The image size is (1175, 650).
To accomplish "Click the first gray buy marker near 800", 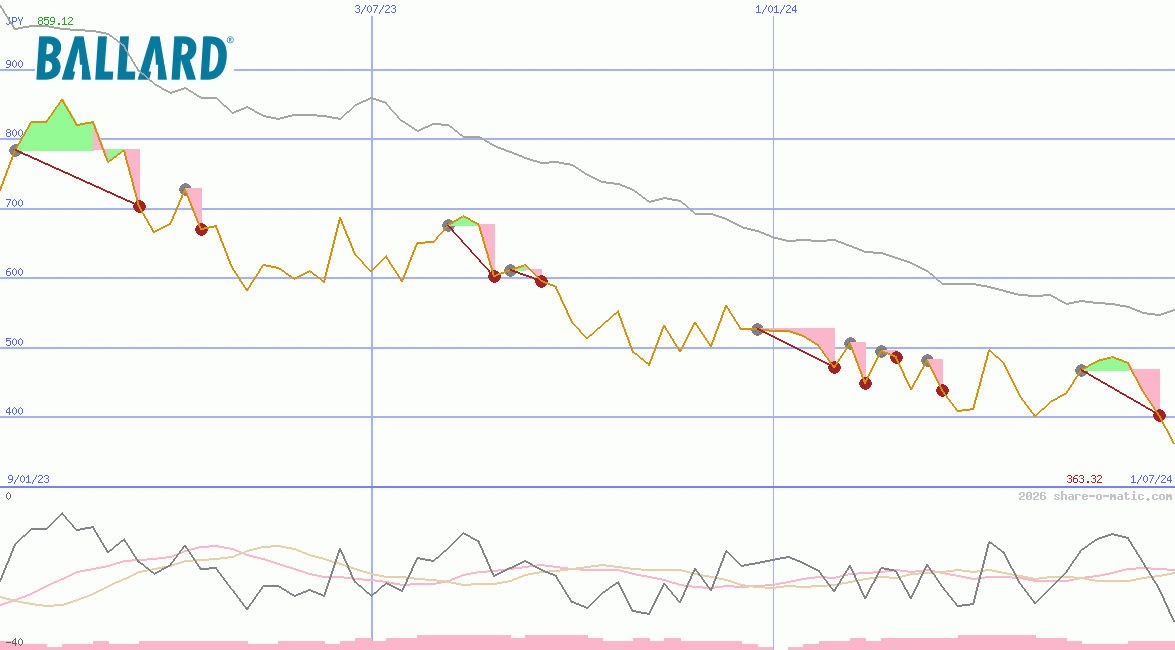I will [15, 151].
